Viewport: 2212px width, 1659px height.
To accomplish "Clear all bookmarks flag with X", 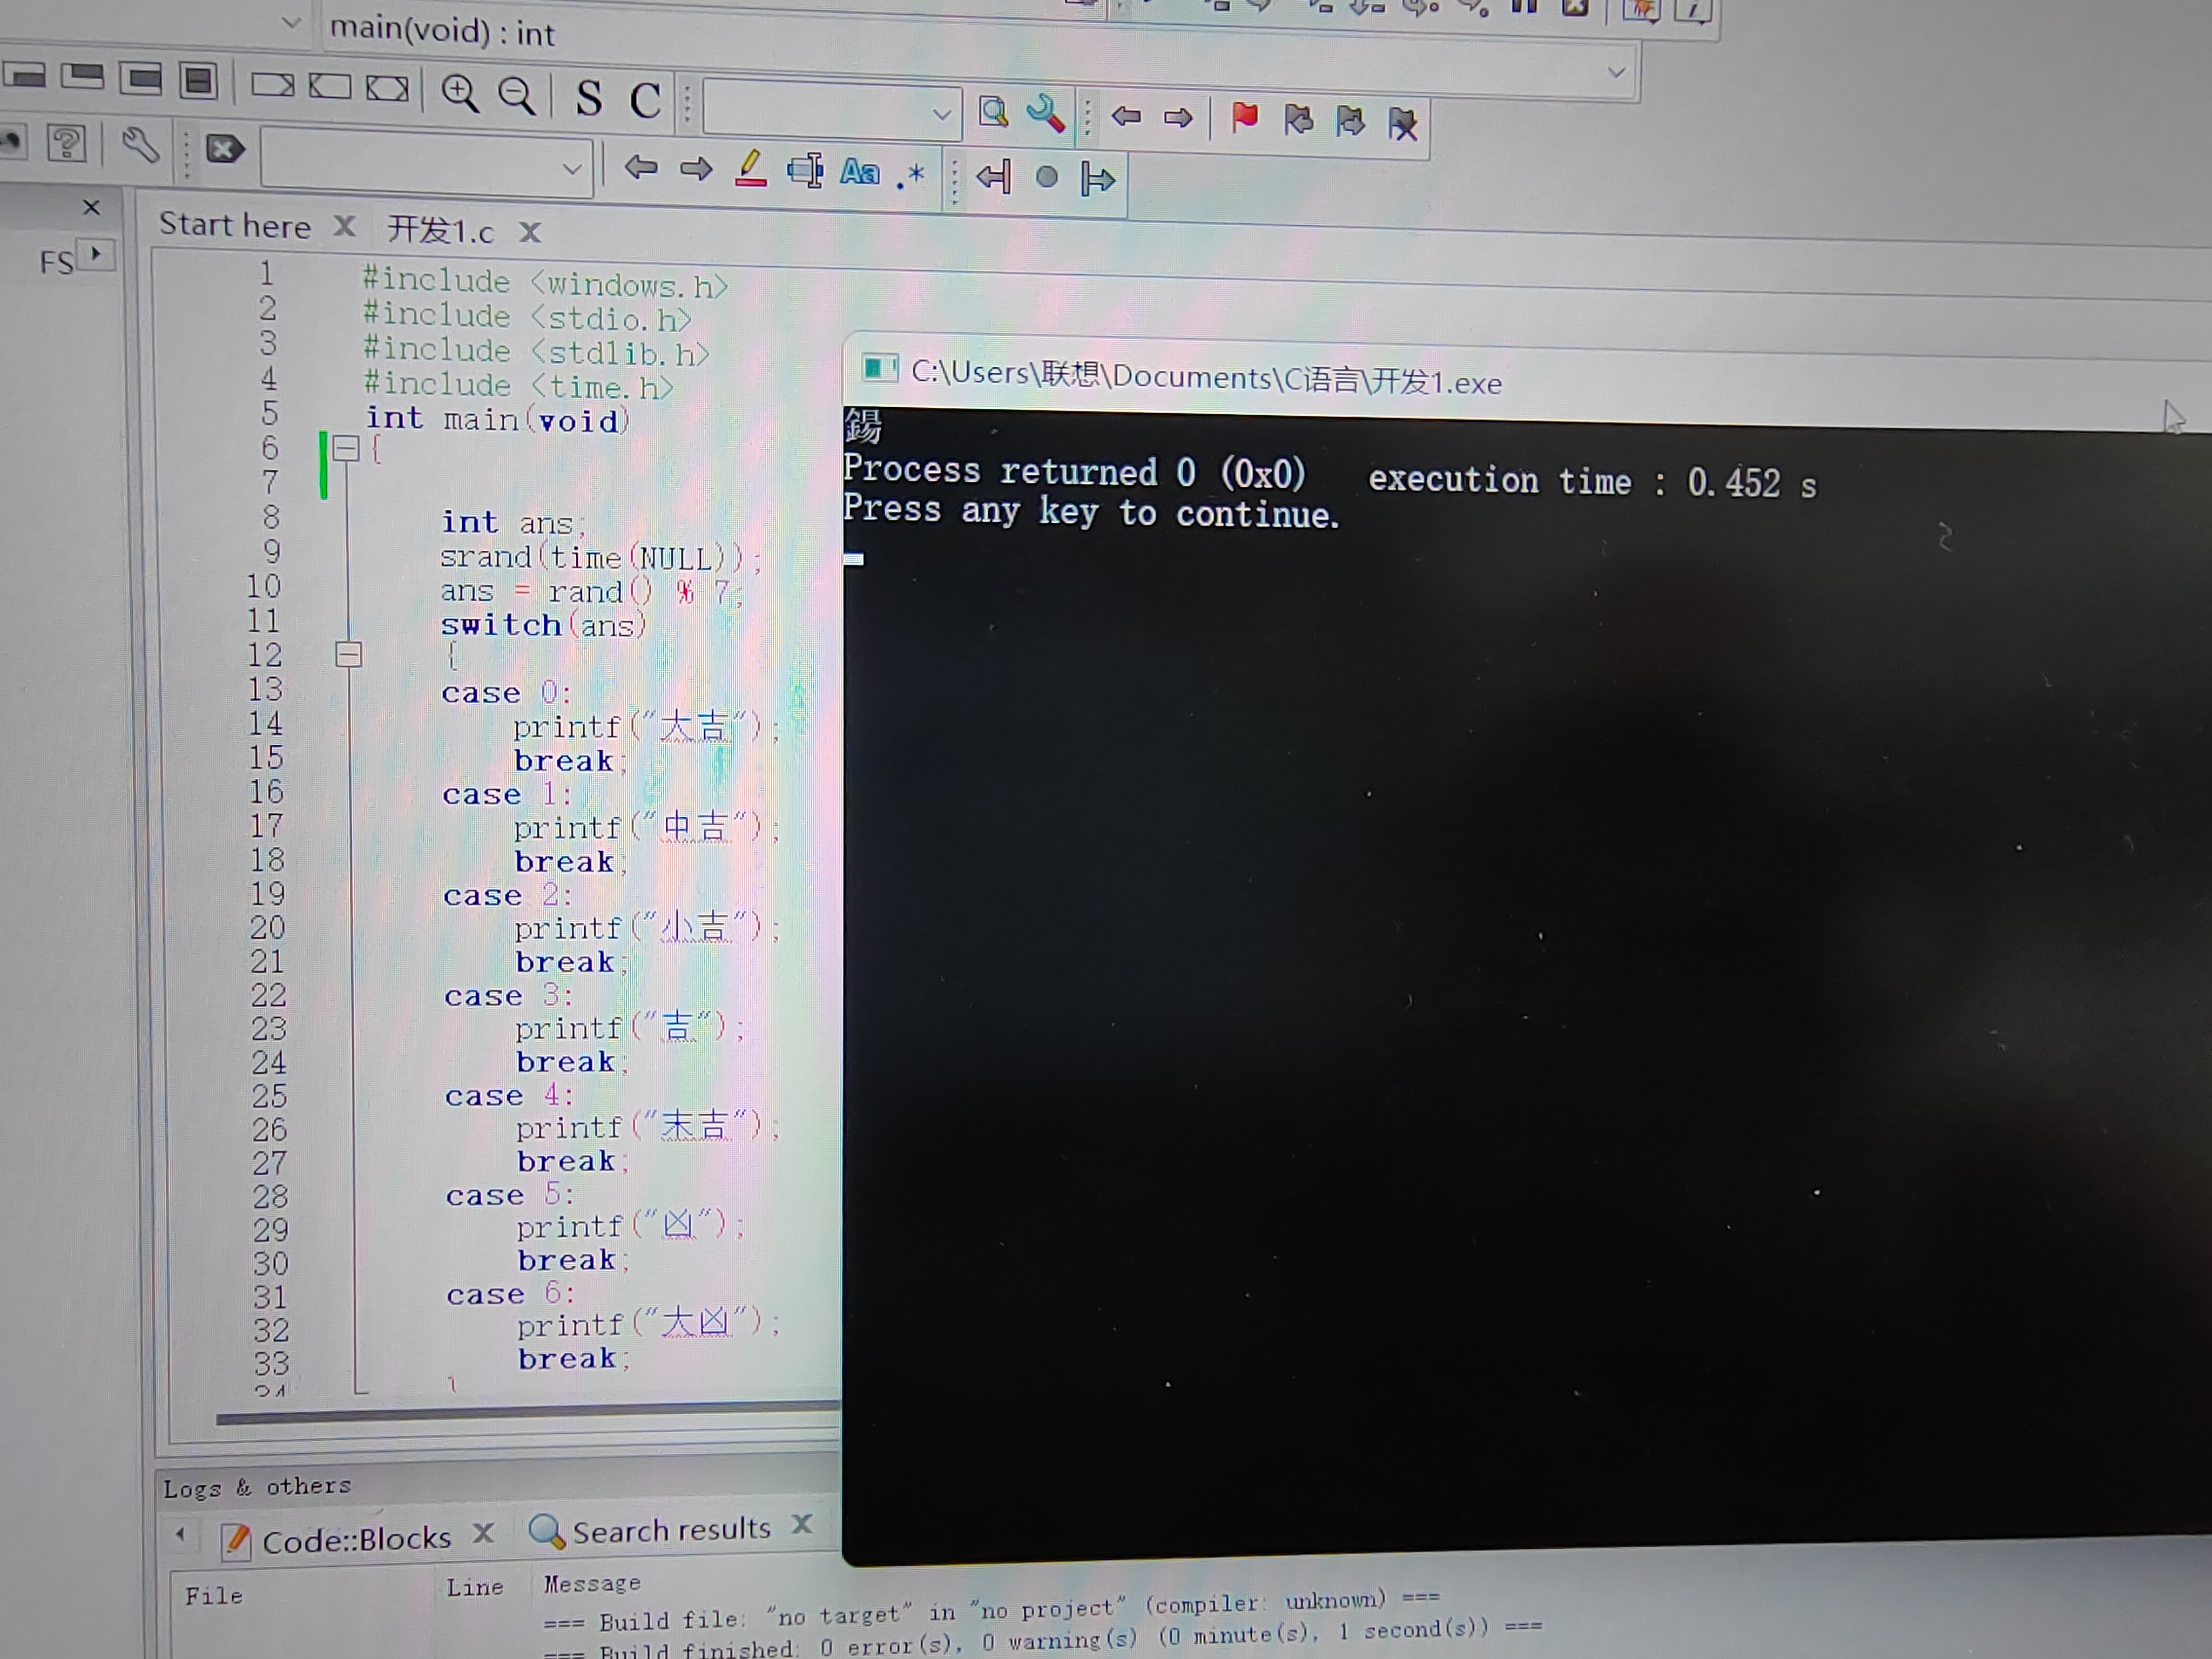I will click(1402, 123).
